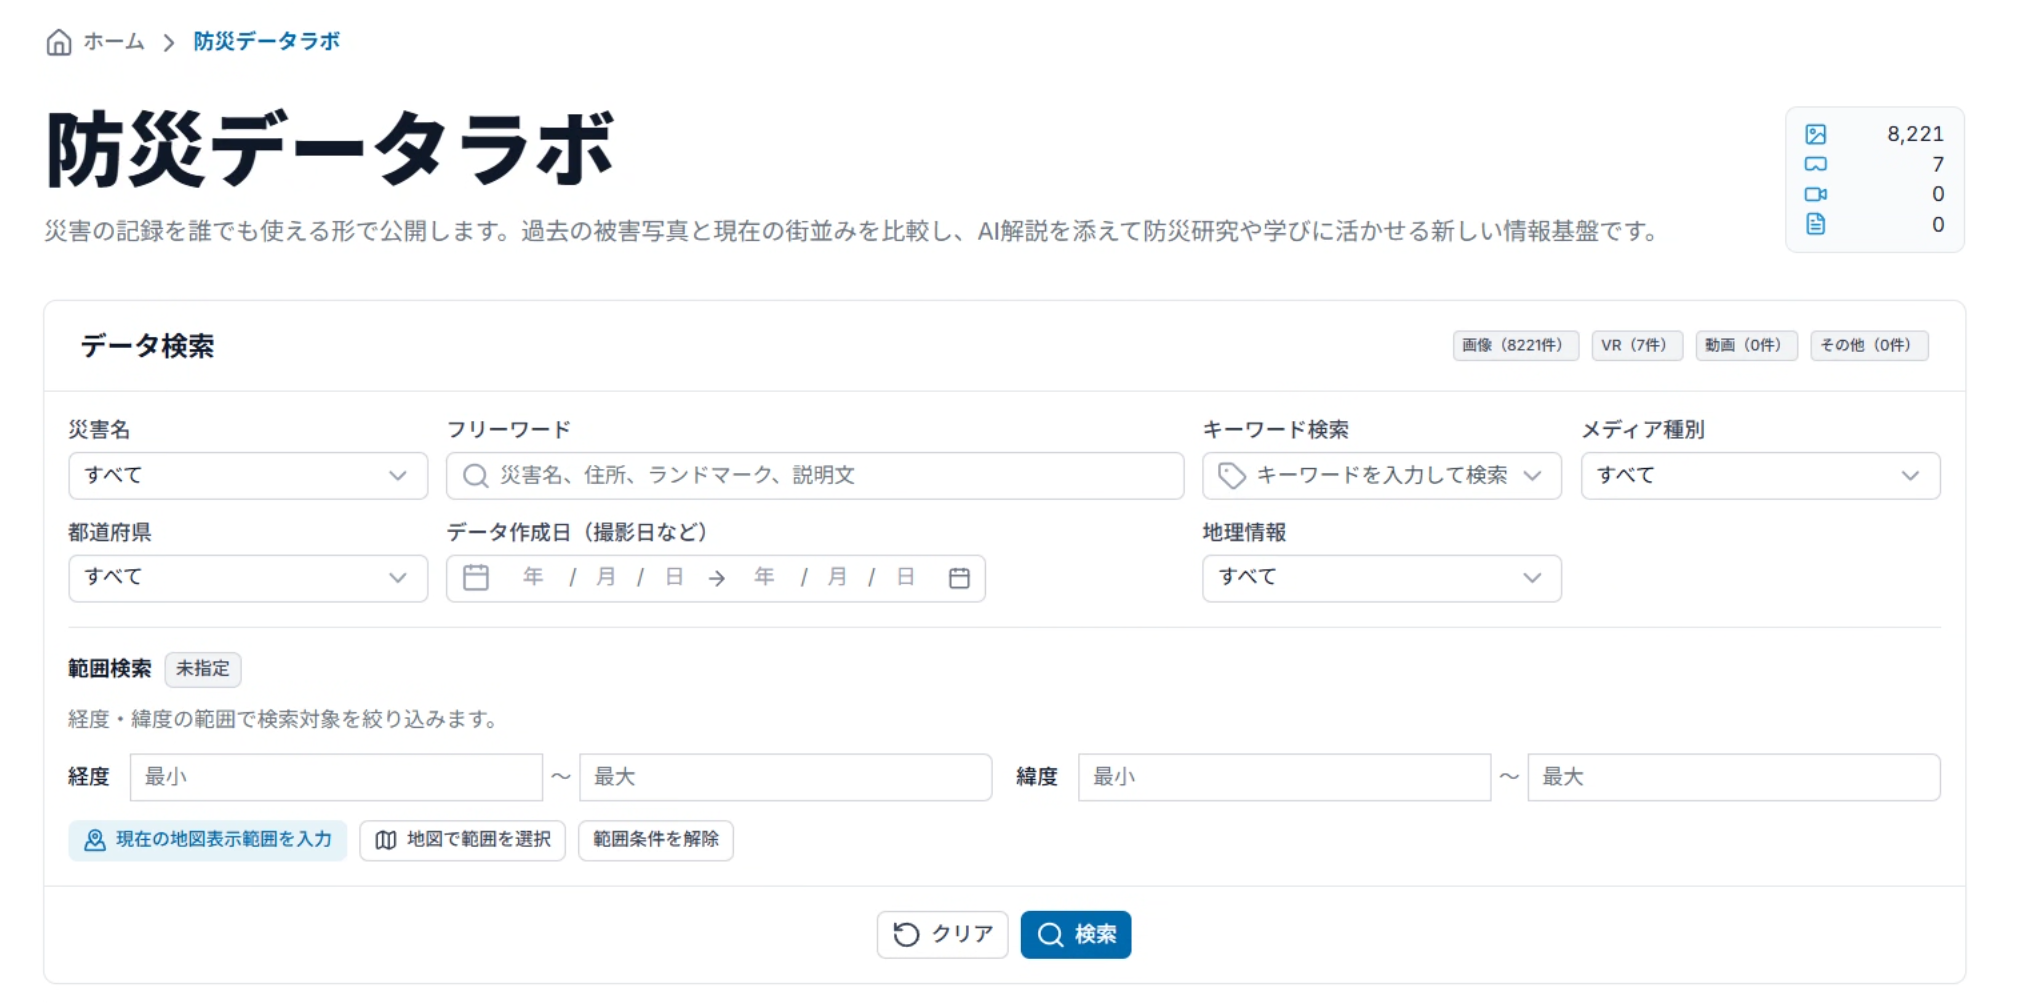Click the home icon in breadcrumb

point(59,42)
